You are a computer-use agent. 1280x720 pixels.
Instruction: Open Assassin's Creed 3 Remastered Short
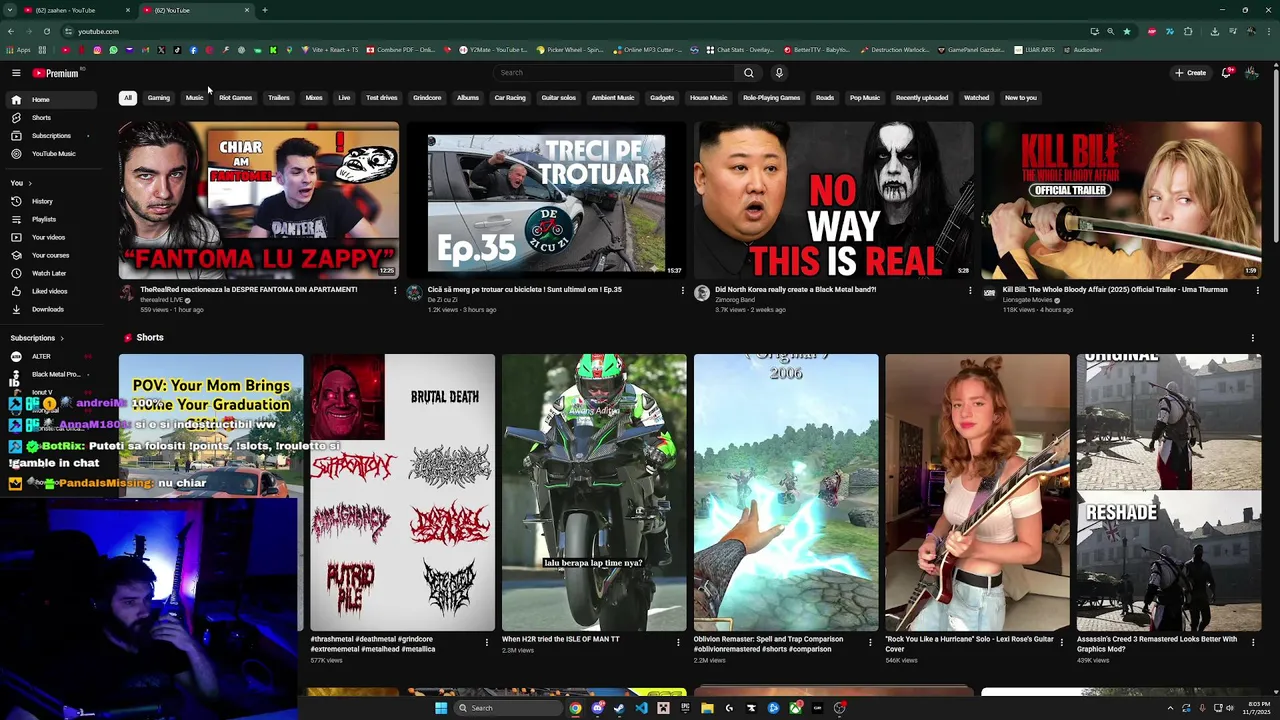(1169, 493)
